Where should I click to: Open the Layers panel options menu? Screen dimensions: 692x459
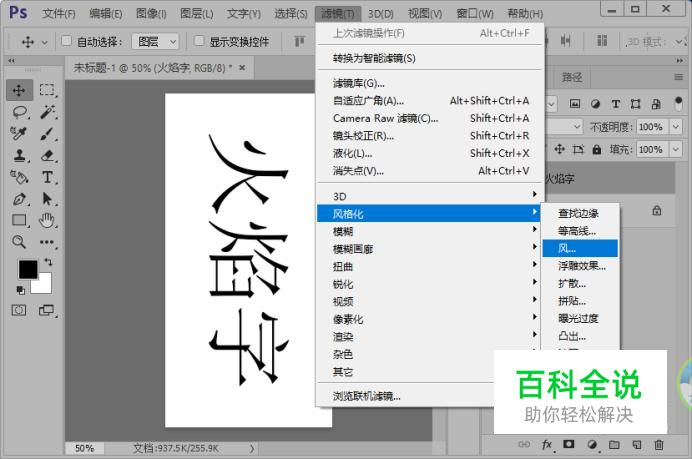(678, 77)
